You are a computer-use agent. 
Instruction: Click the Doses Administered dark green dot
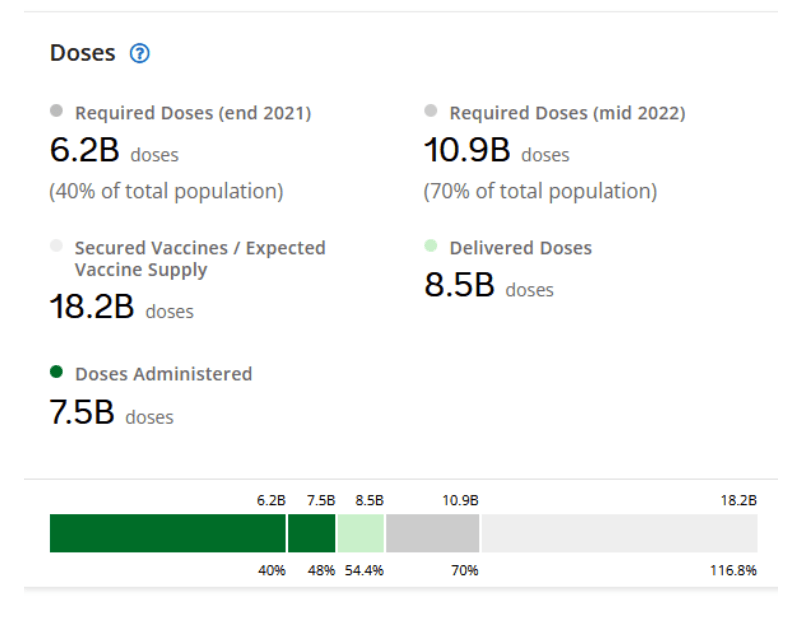(56, 371)
